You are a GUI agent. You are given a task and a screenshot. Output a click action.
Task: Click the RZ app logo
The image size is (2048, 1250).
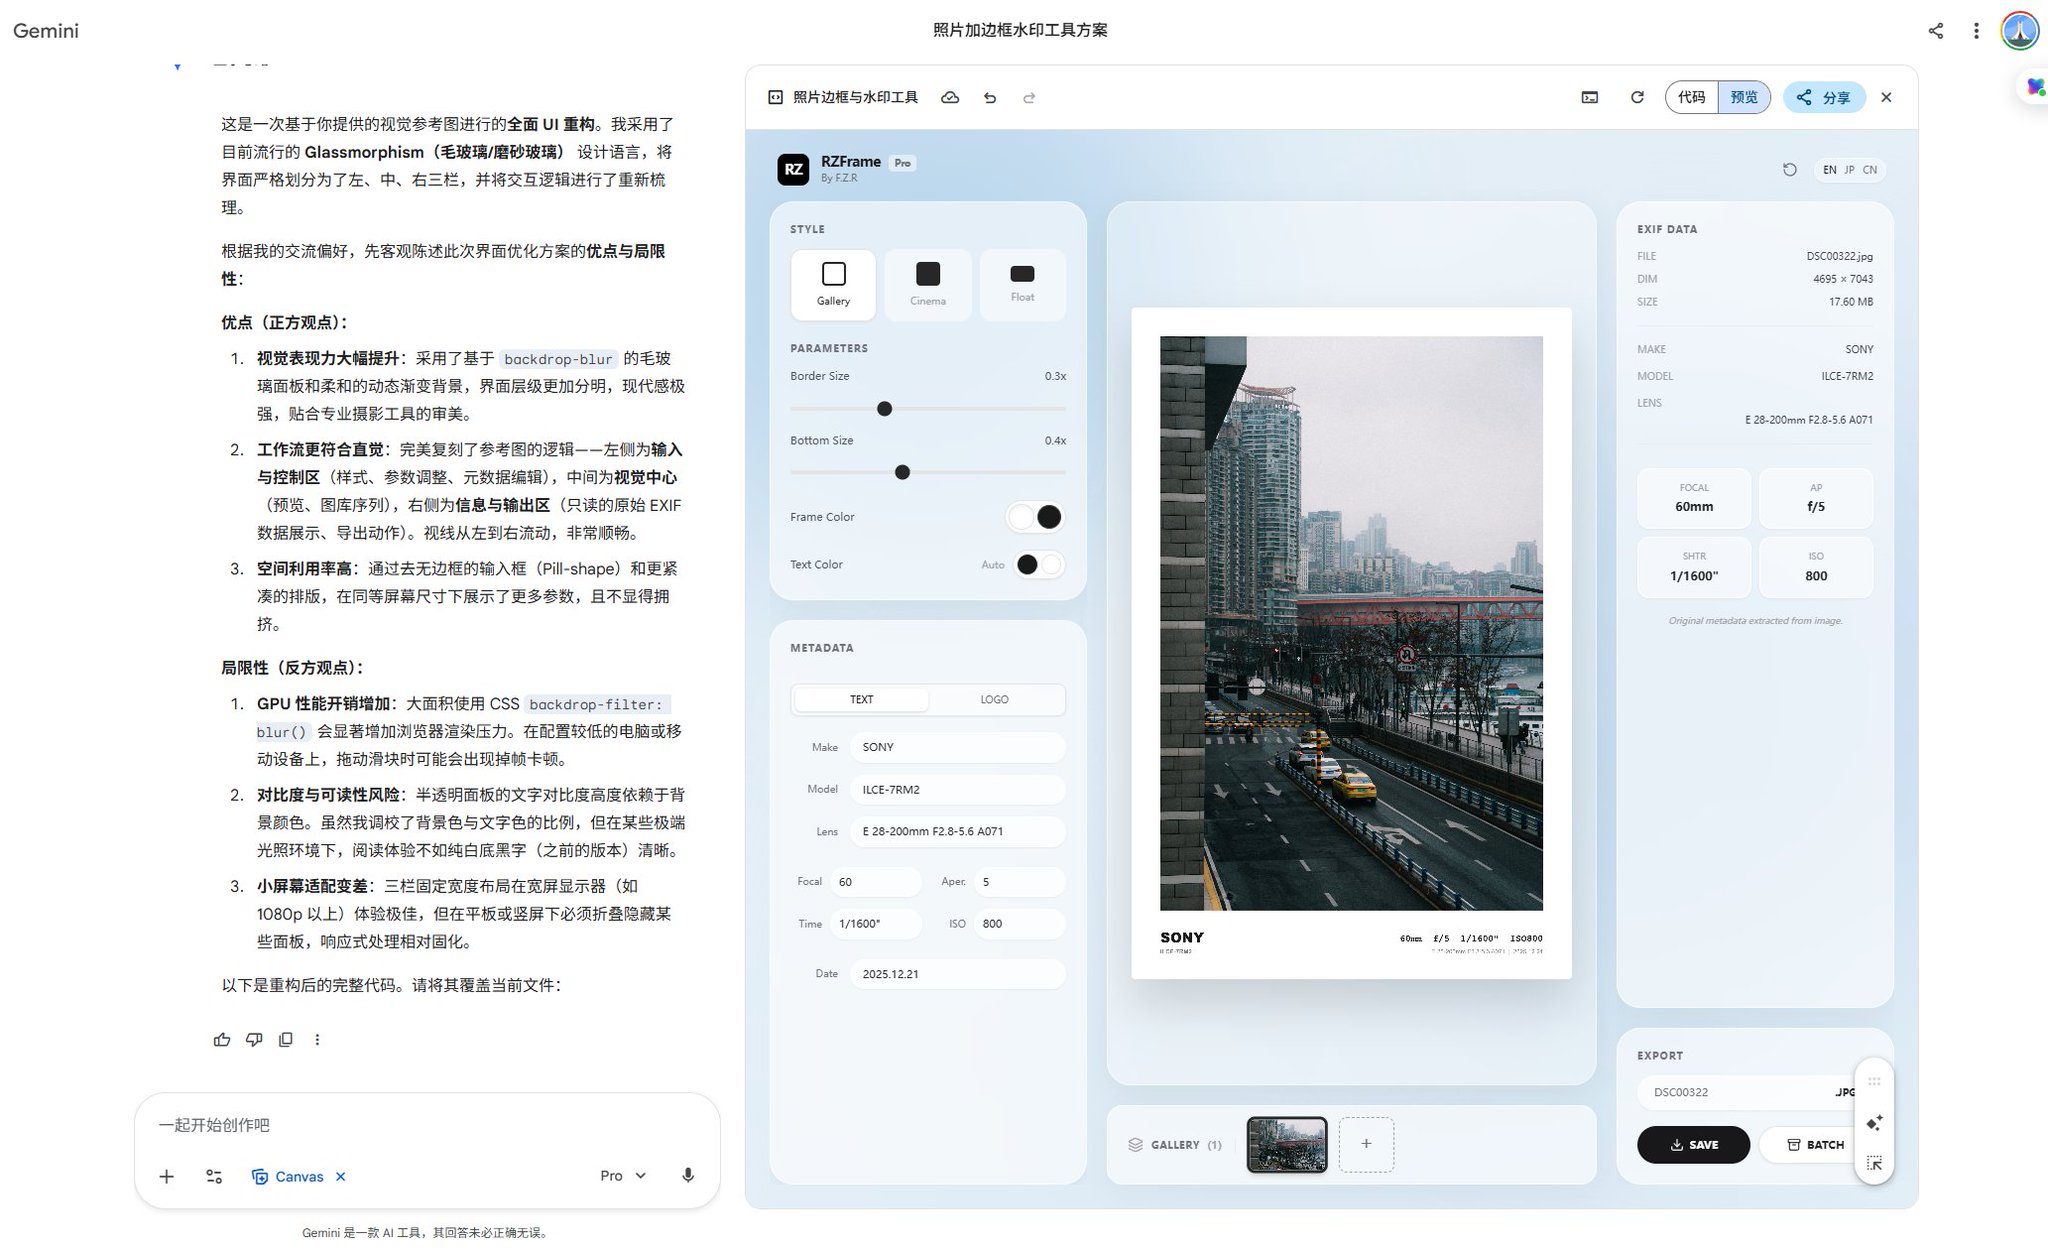[793, 169]
